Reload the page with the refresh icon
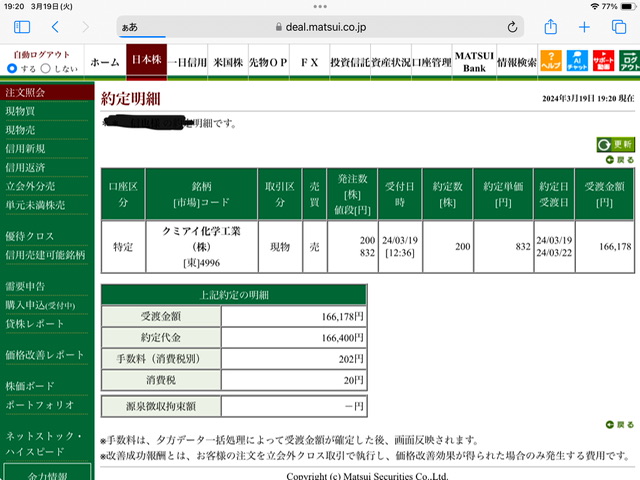The image size is (640, 480). click(512, 27)
